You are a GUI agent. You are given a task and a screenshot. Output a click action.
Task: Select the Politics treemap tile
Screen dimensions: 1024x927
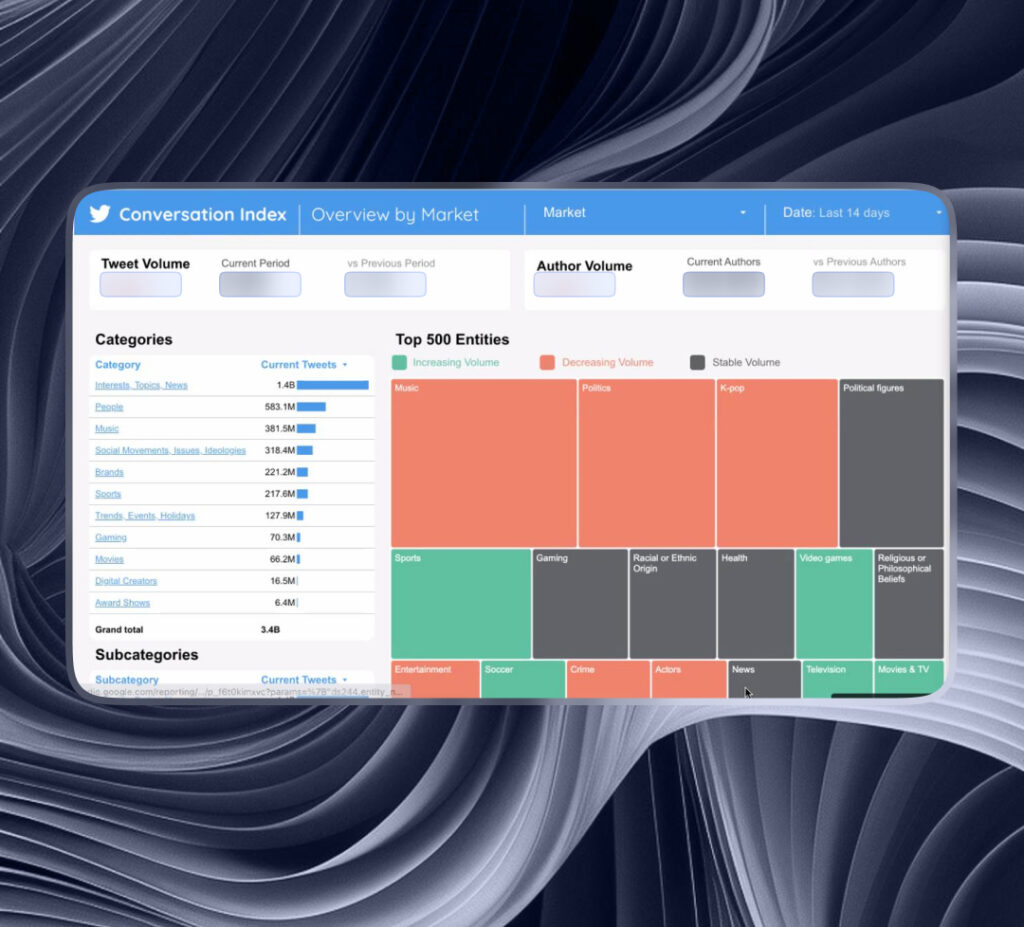647,463
